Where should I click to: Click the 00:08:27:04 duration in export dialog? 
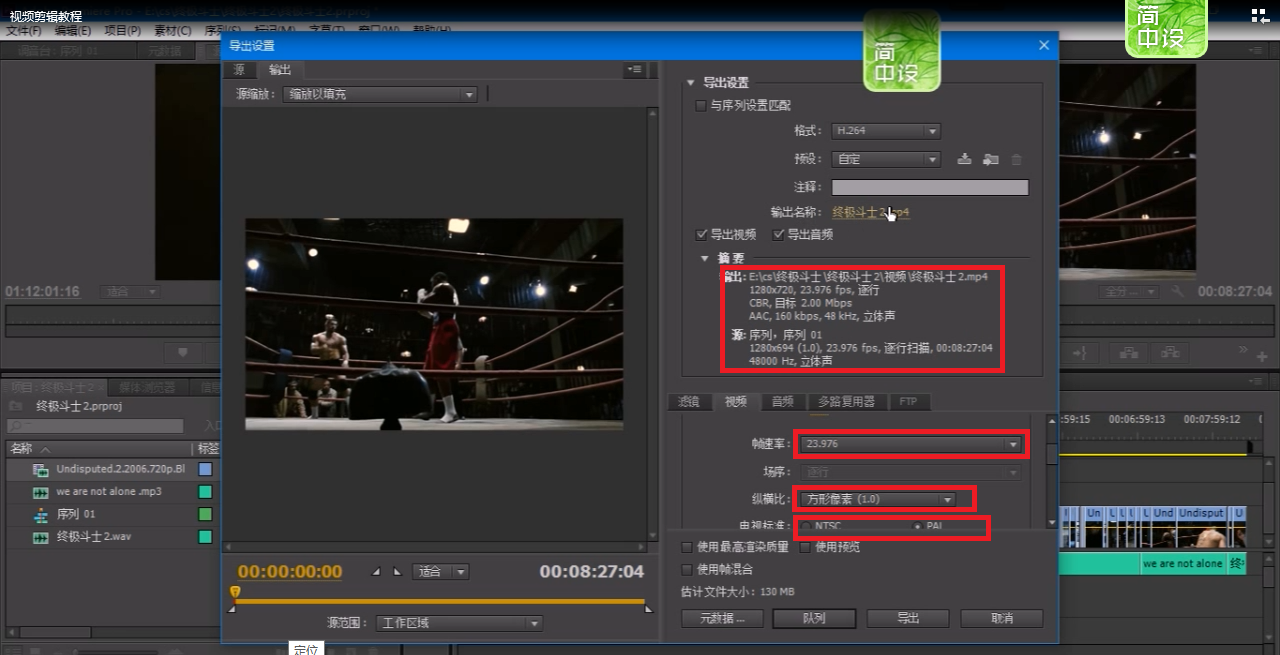592,572
